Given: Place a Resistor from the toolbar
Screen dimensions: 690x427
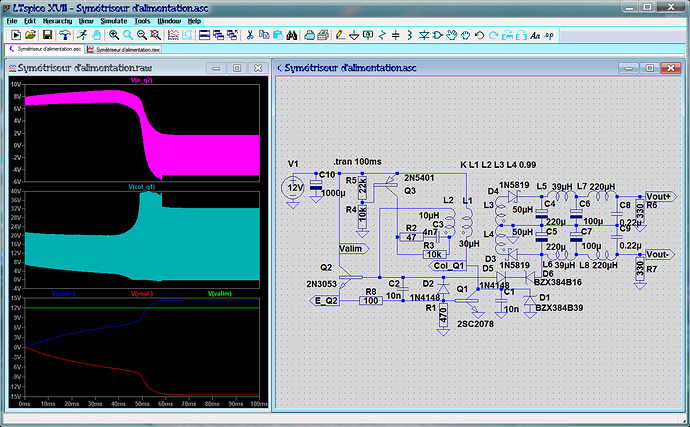Looking at the screenshot, I should click(x=382, y=35).
